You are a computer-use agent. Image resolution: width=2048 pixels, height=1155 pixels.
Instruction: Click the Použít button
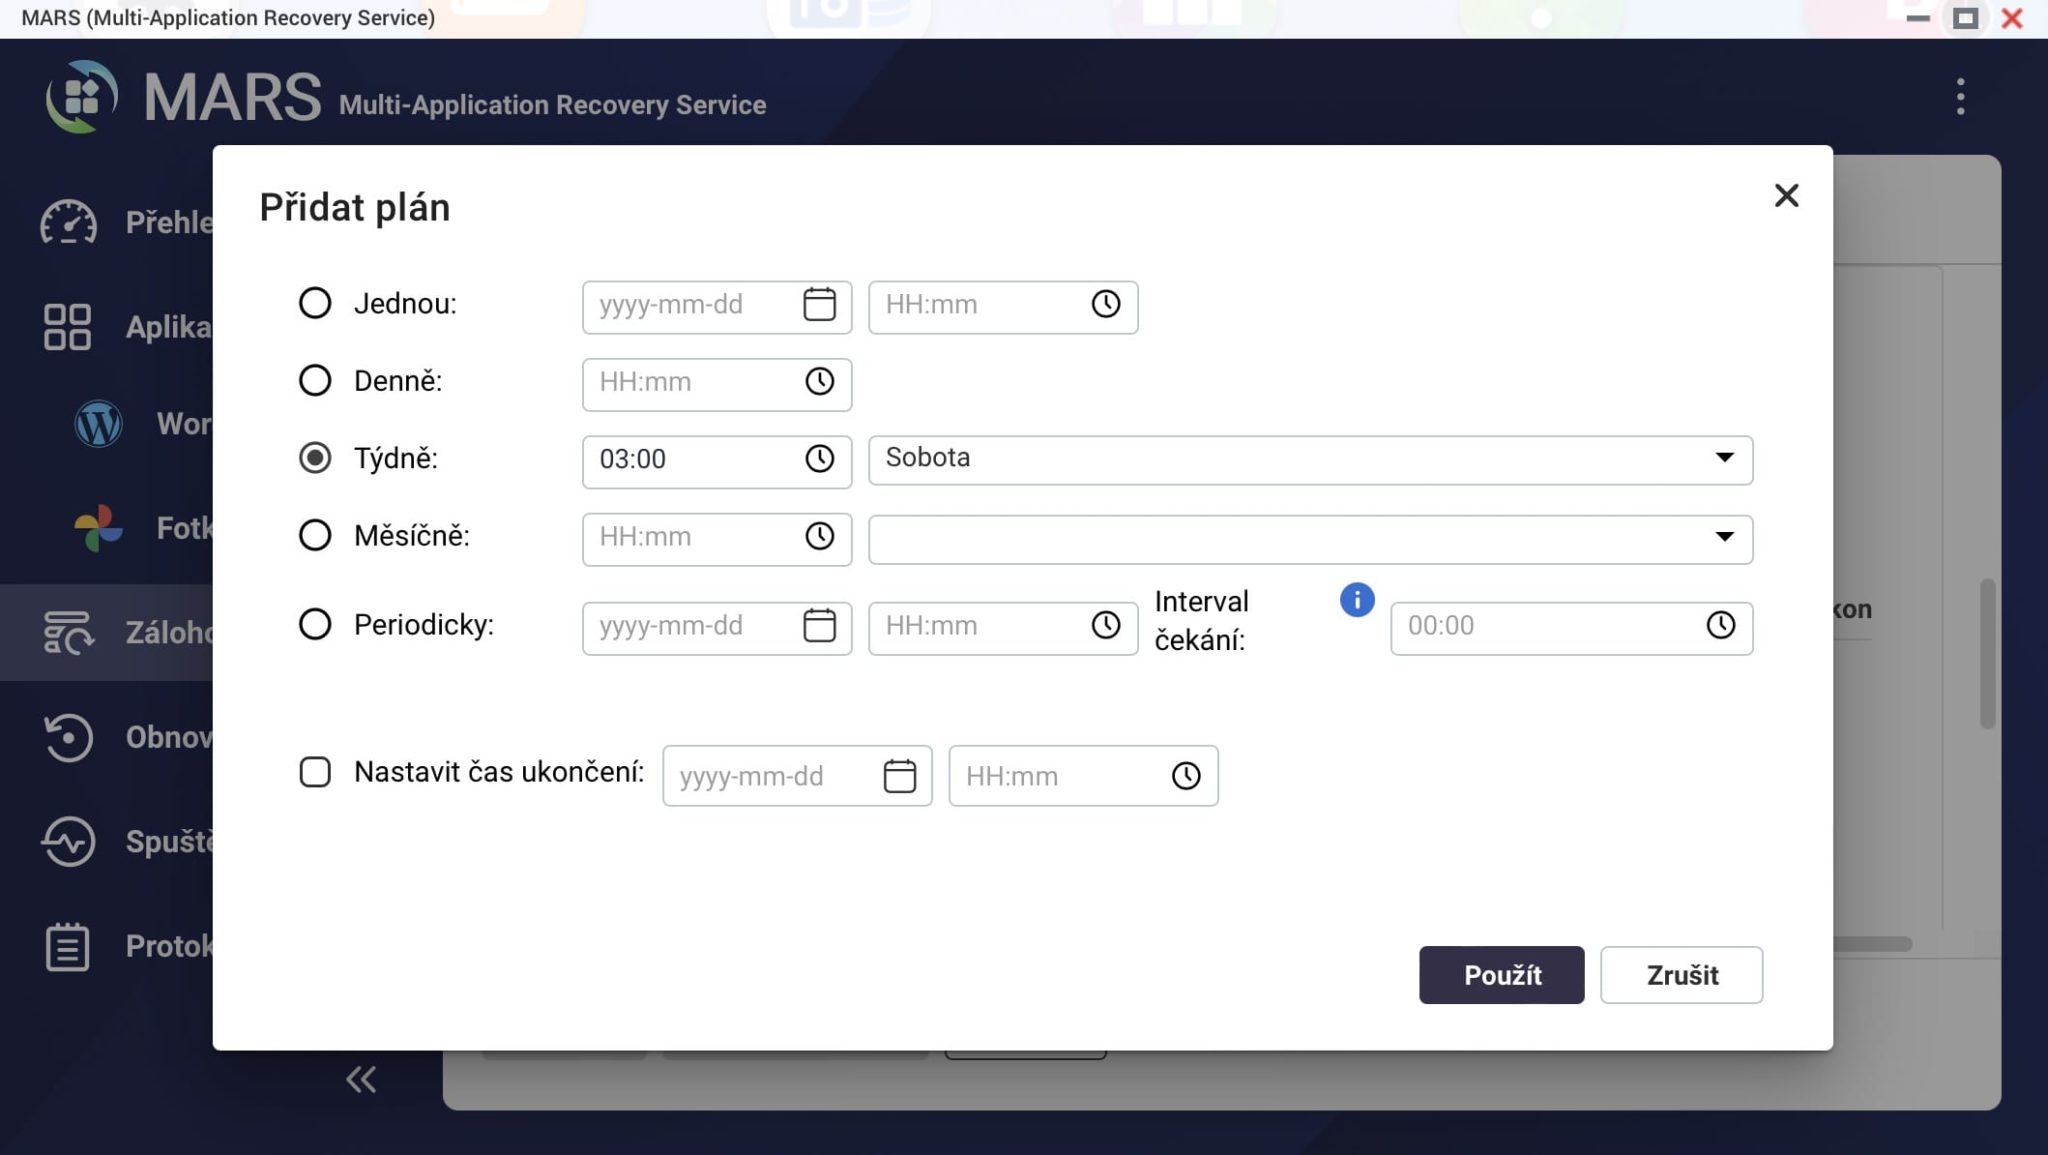click(x=1501, y=975)
